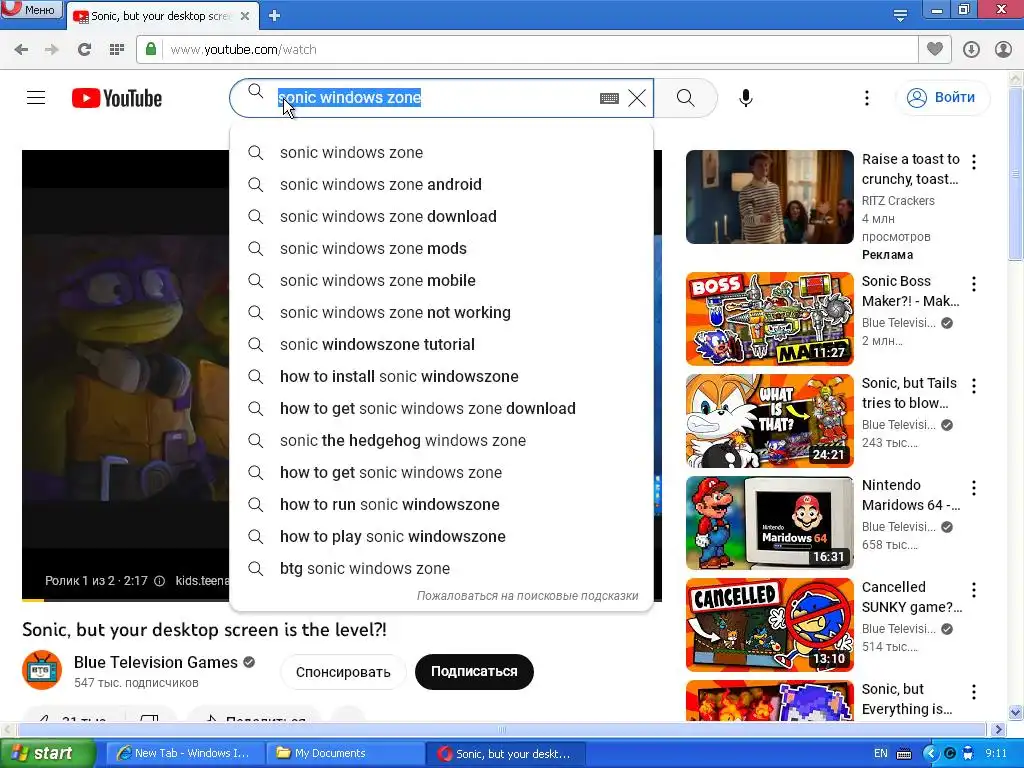Open options for 'Sonic, but Tails' video
The image size is (1024, 768).
[x=974, y=385]
